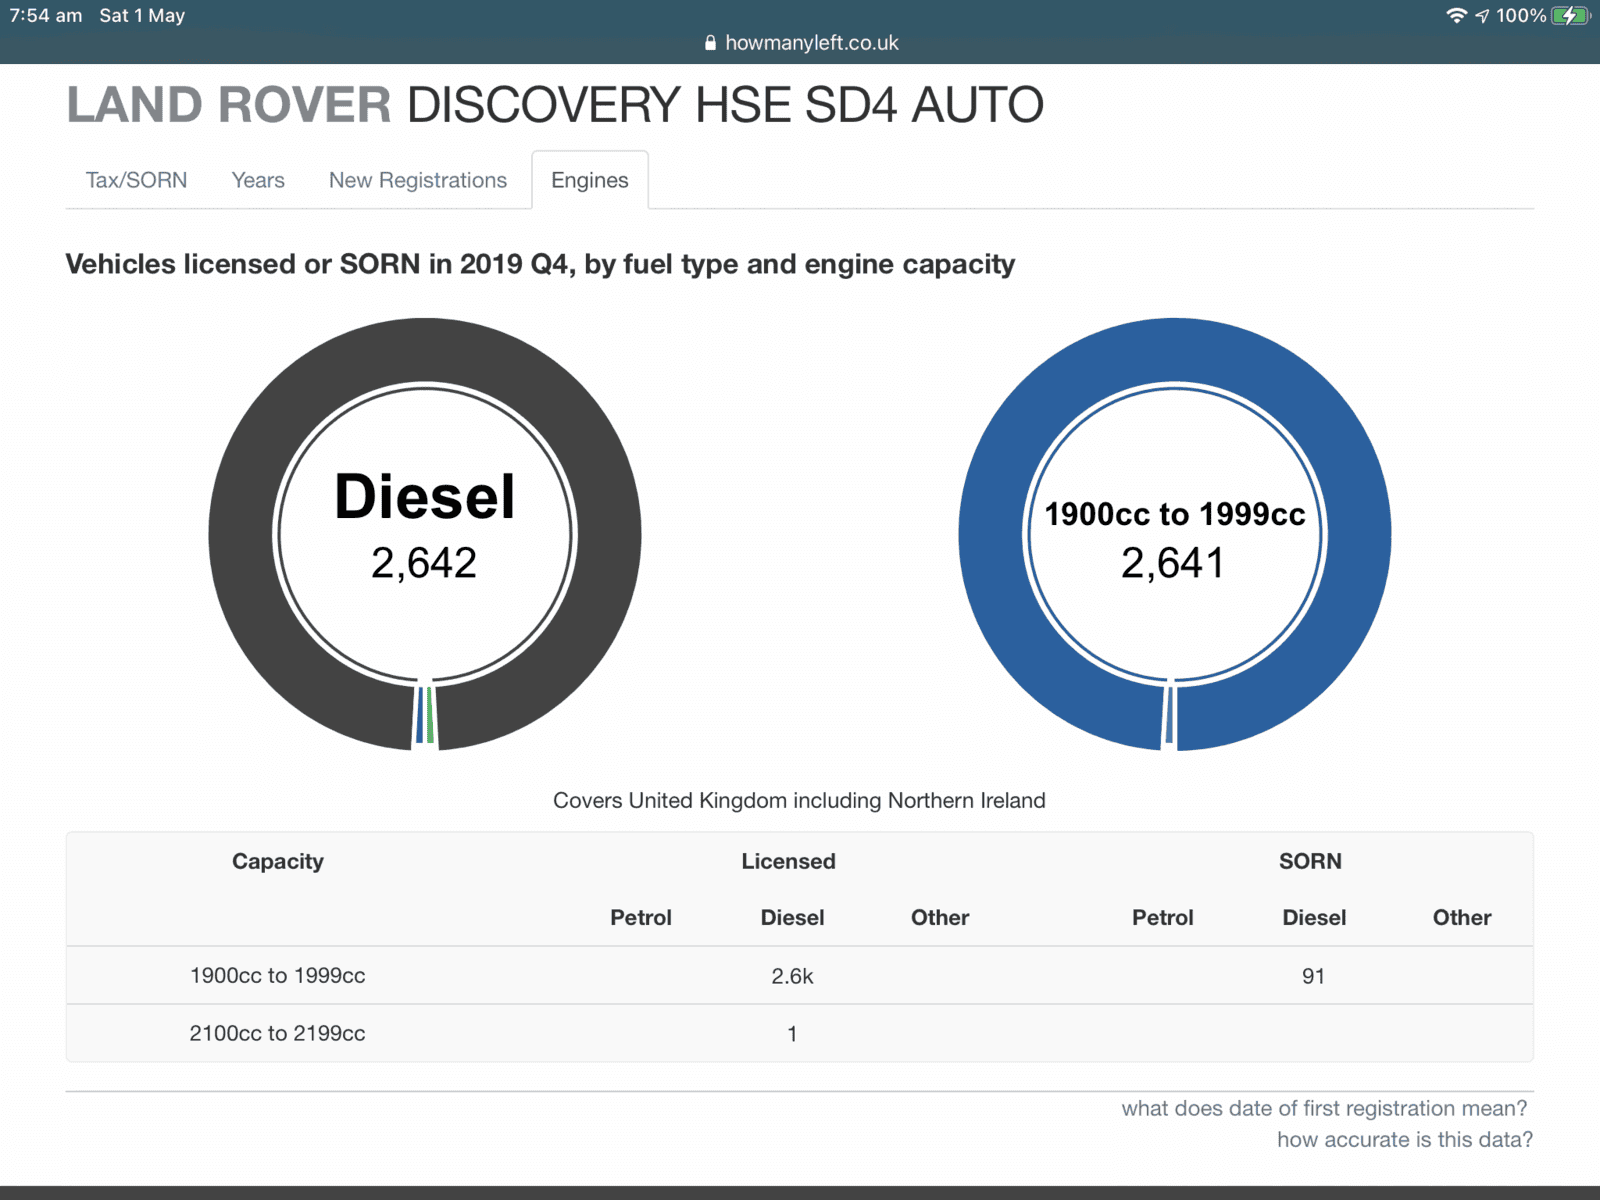The width and height of the screenshot is (1600, 1200).
Task: Click the SORN Petrol column header
Action: [1163, 917]
